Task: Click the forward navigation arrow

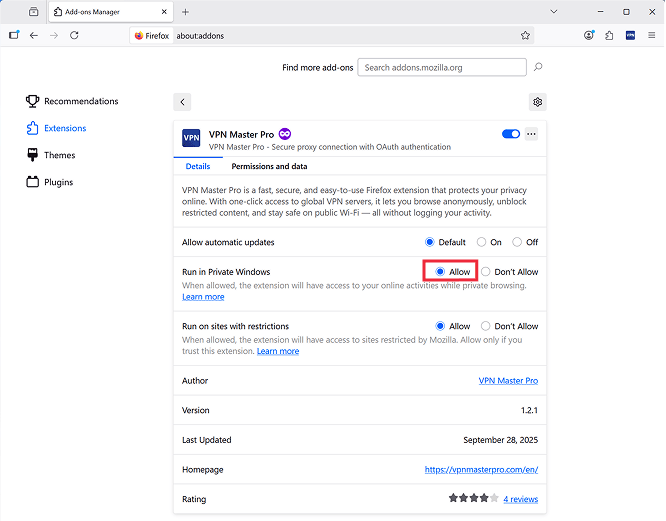Action: (x=54, y=35)
